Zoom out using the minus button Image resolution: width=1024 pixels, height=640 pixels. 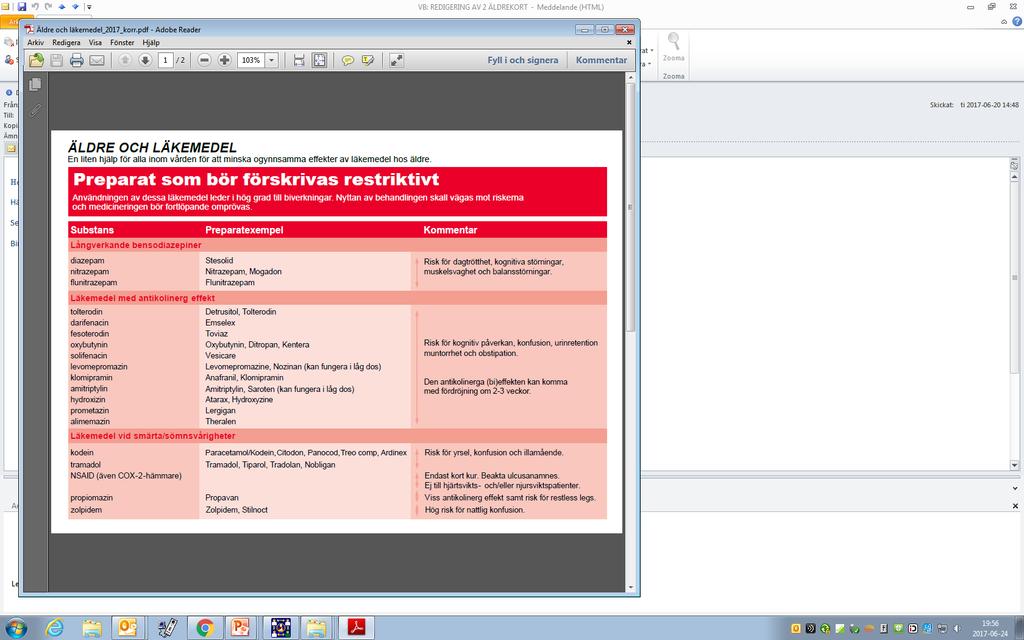(x=204, y=60)
